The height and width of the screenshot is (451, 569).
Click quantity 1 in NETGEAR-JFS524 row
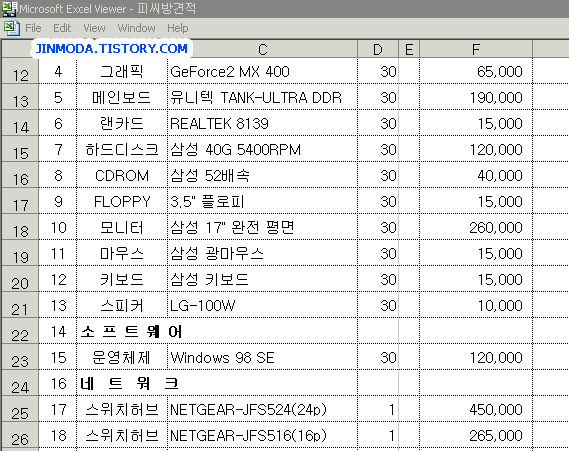click(x=378, y=409)
